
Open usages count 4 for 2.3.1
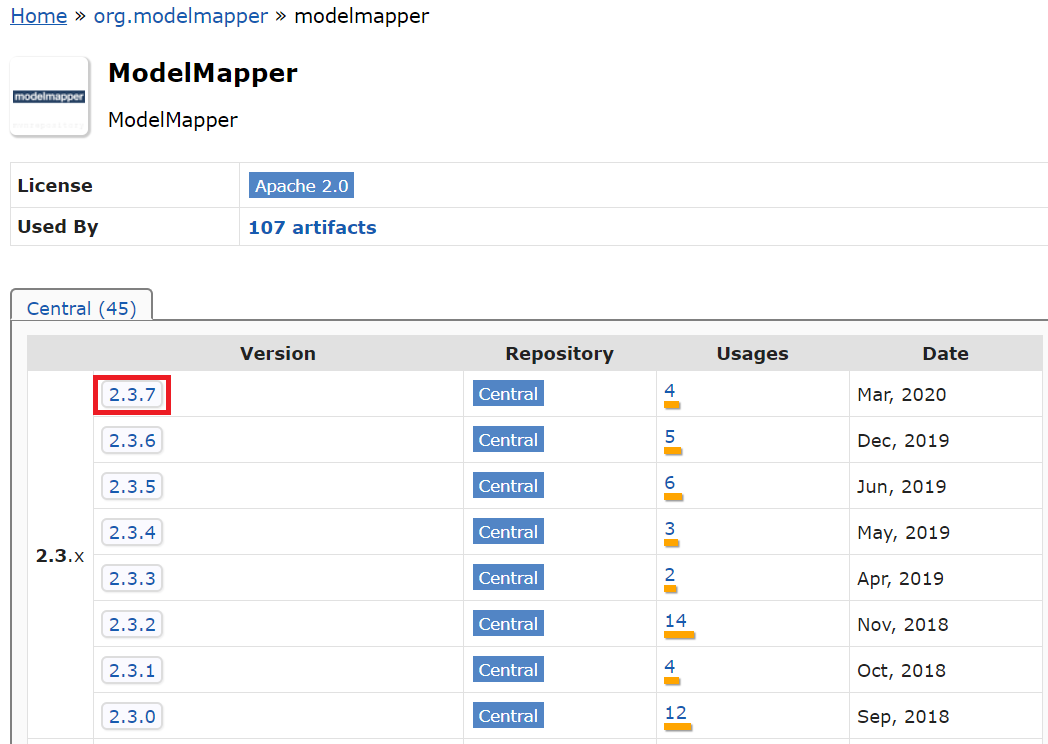(670, 667)
